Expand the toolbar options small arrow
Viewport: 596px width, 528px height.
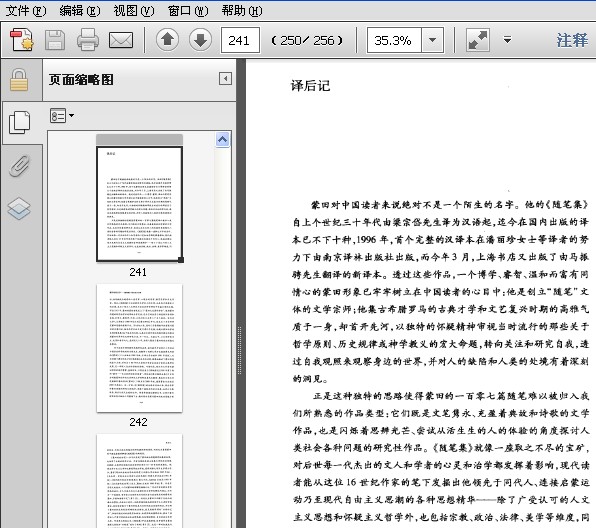click(507, 40)
